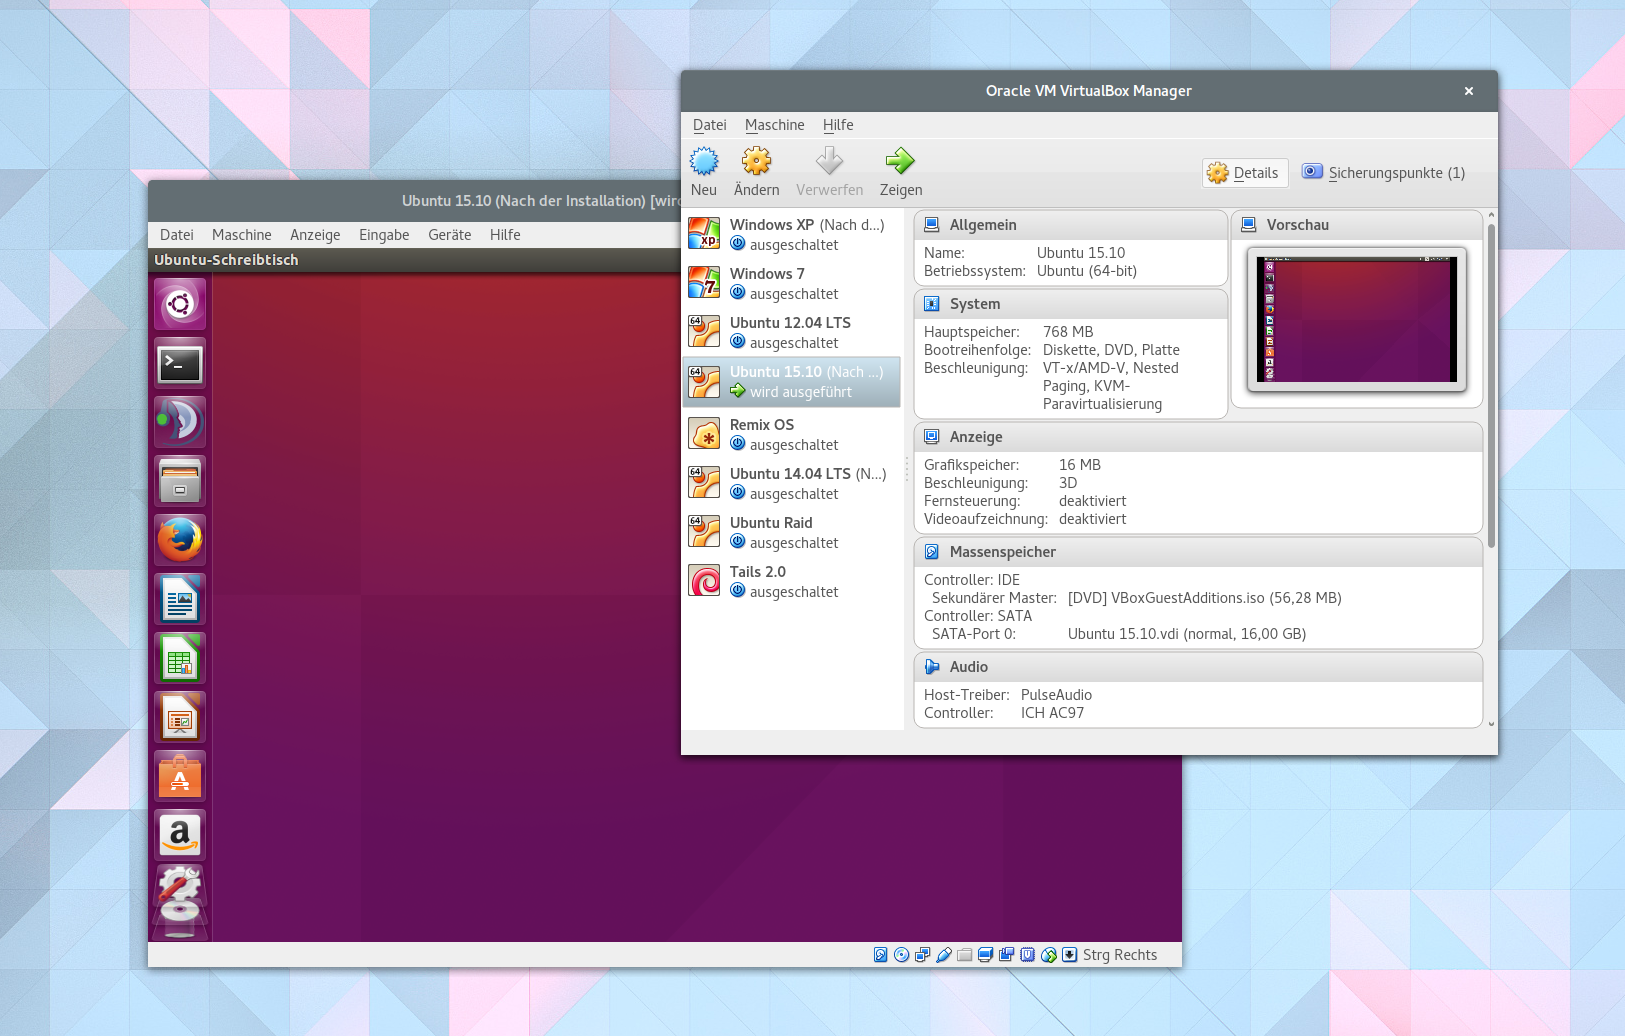Open LibreOffice Calc in launcher
The image size is (1625, 1036).
(x=180, y=658)
